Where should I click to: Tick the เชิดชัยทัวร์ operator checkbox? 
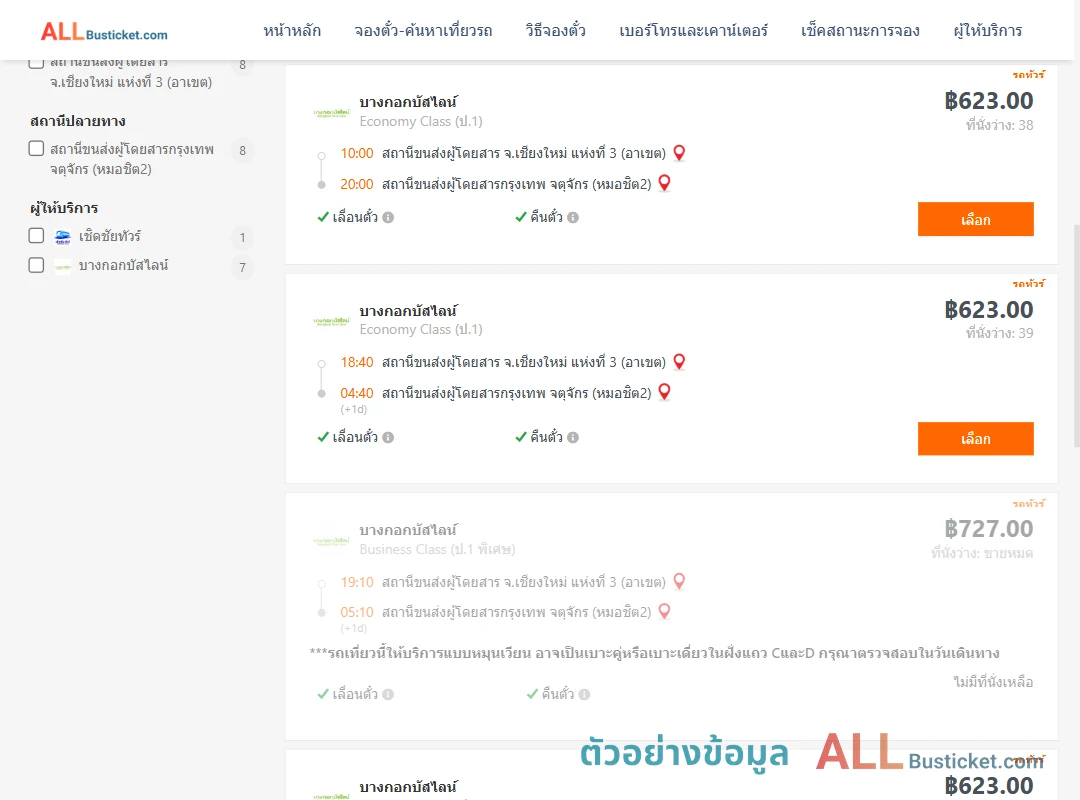pyautogui.click(x=37, y=236)
